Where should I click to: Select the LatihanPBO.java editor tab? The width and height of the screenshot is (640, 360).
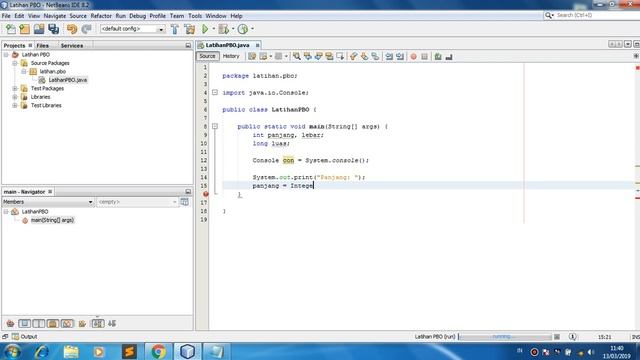pyautogui.click(x=227, y=45)
